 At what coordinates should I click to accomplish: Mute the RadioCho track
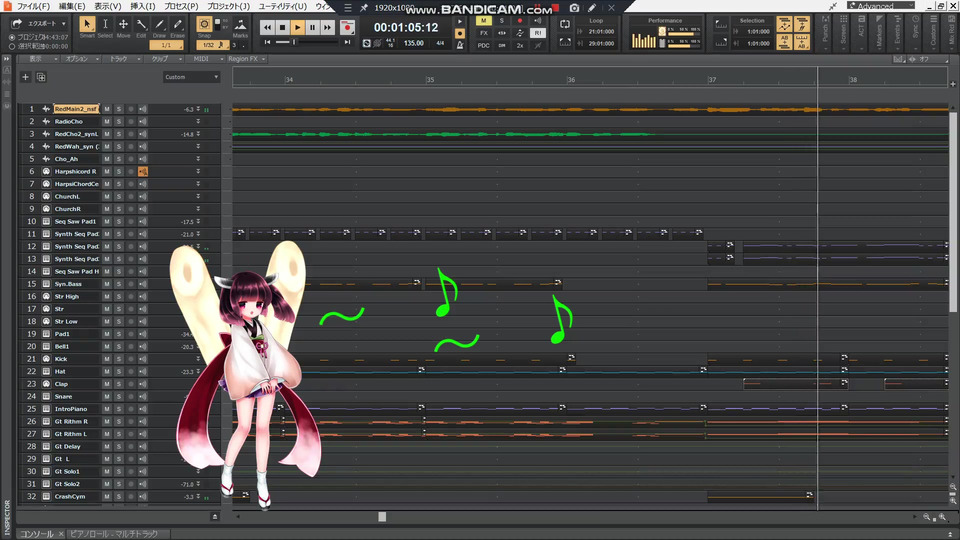(107, 122)
